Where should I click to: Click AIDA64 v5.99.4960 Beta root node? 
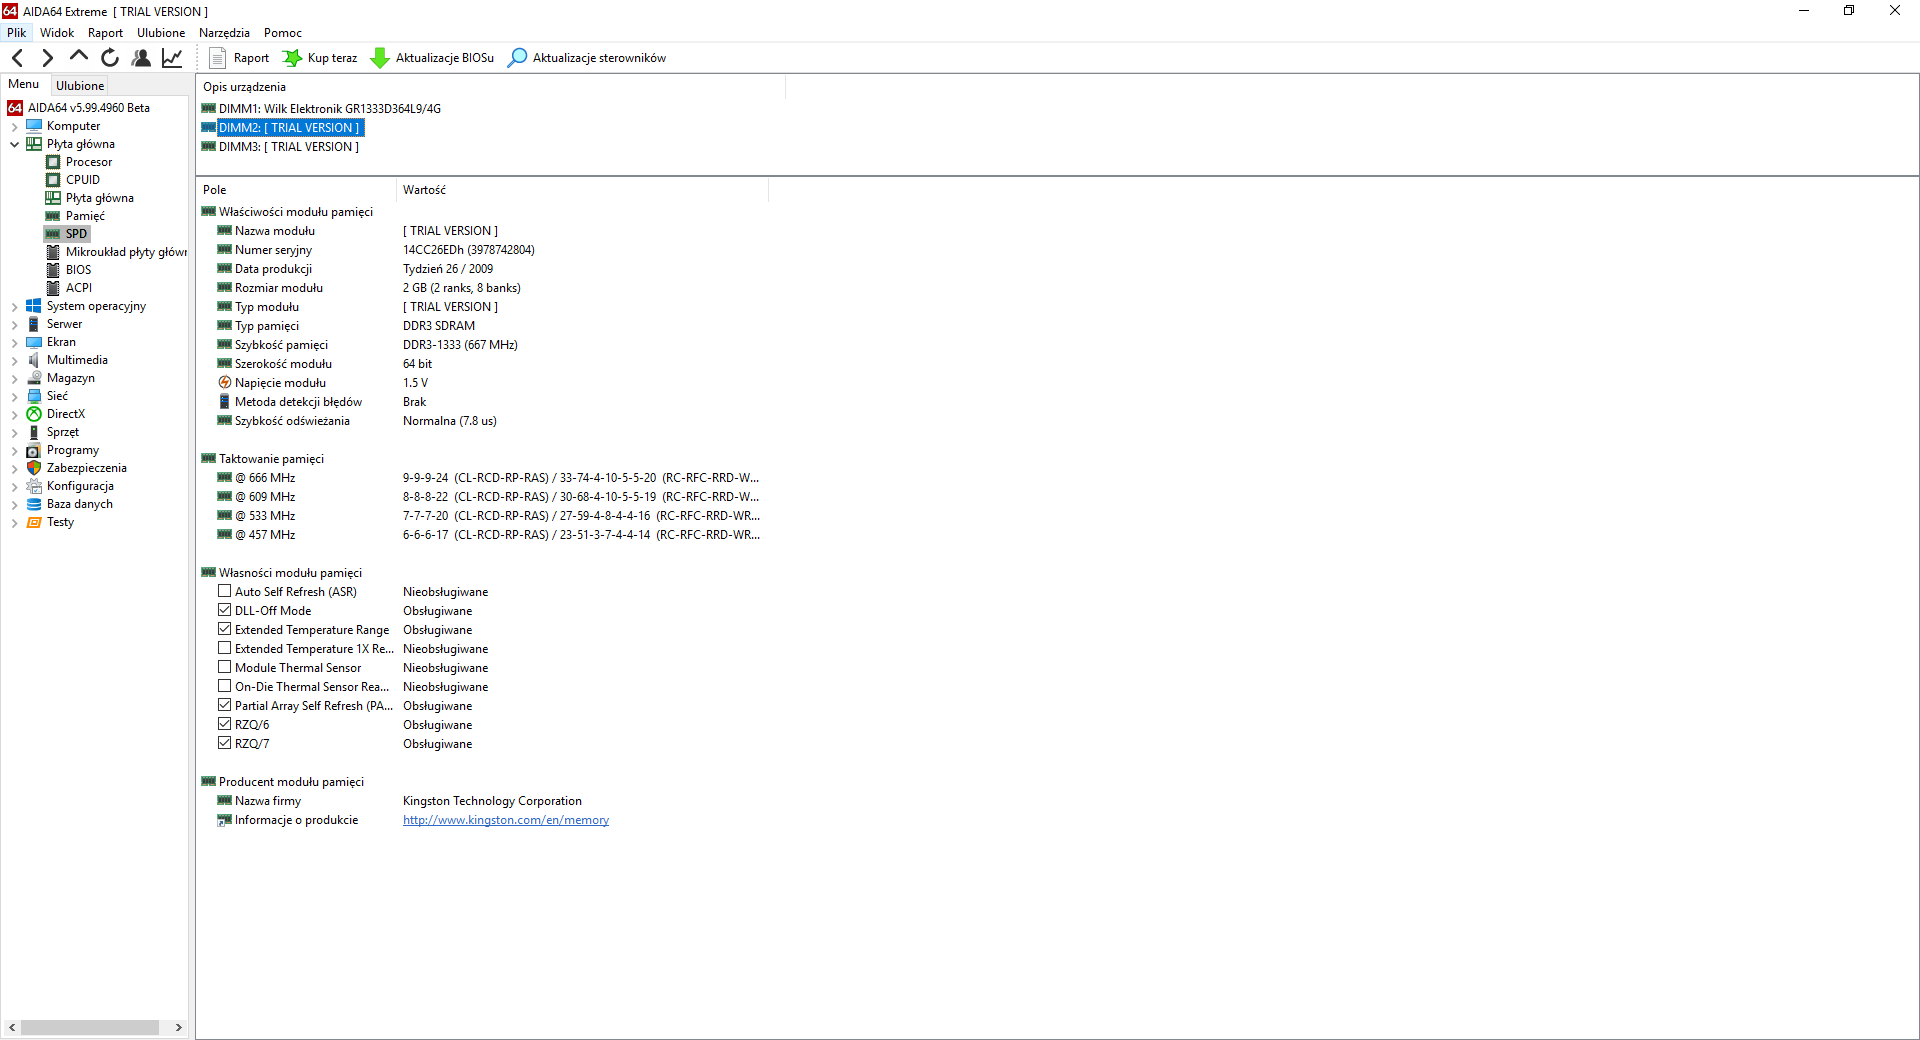[88, 108]
